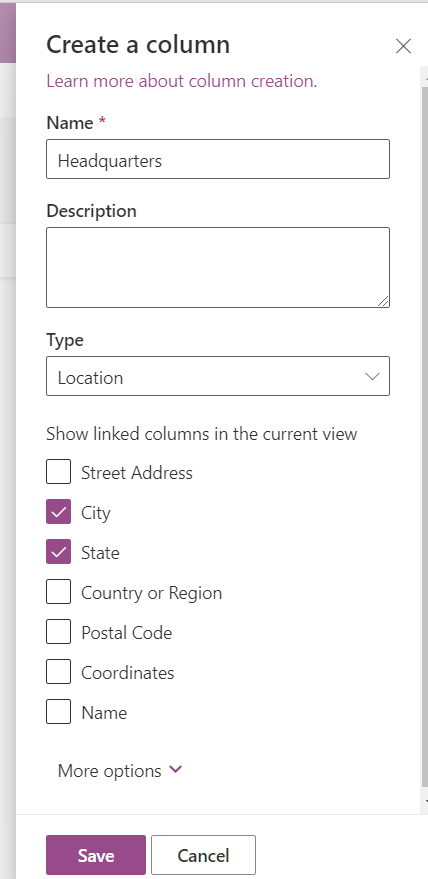Click the Type dropdown chevron arrow
Screen dimensions: 428x879
click(372, 376)
